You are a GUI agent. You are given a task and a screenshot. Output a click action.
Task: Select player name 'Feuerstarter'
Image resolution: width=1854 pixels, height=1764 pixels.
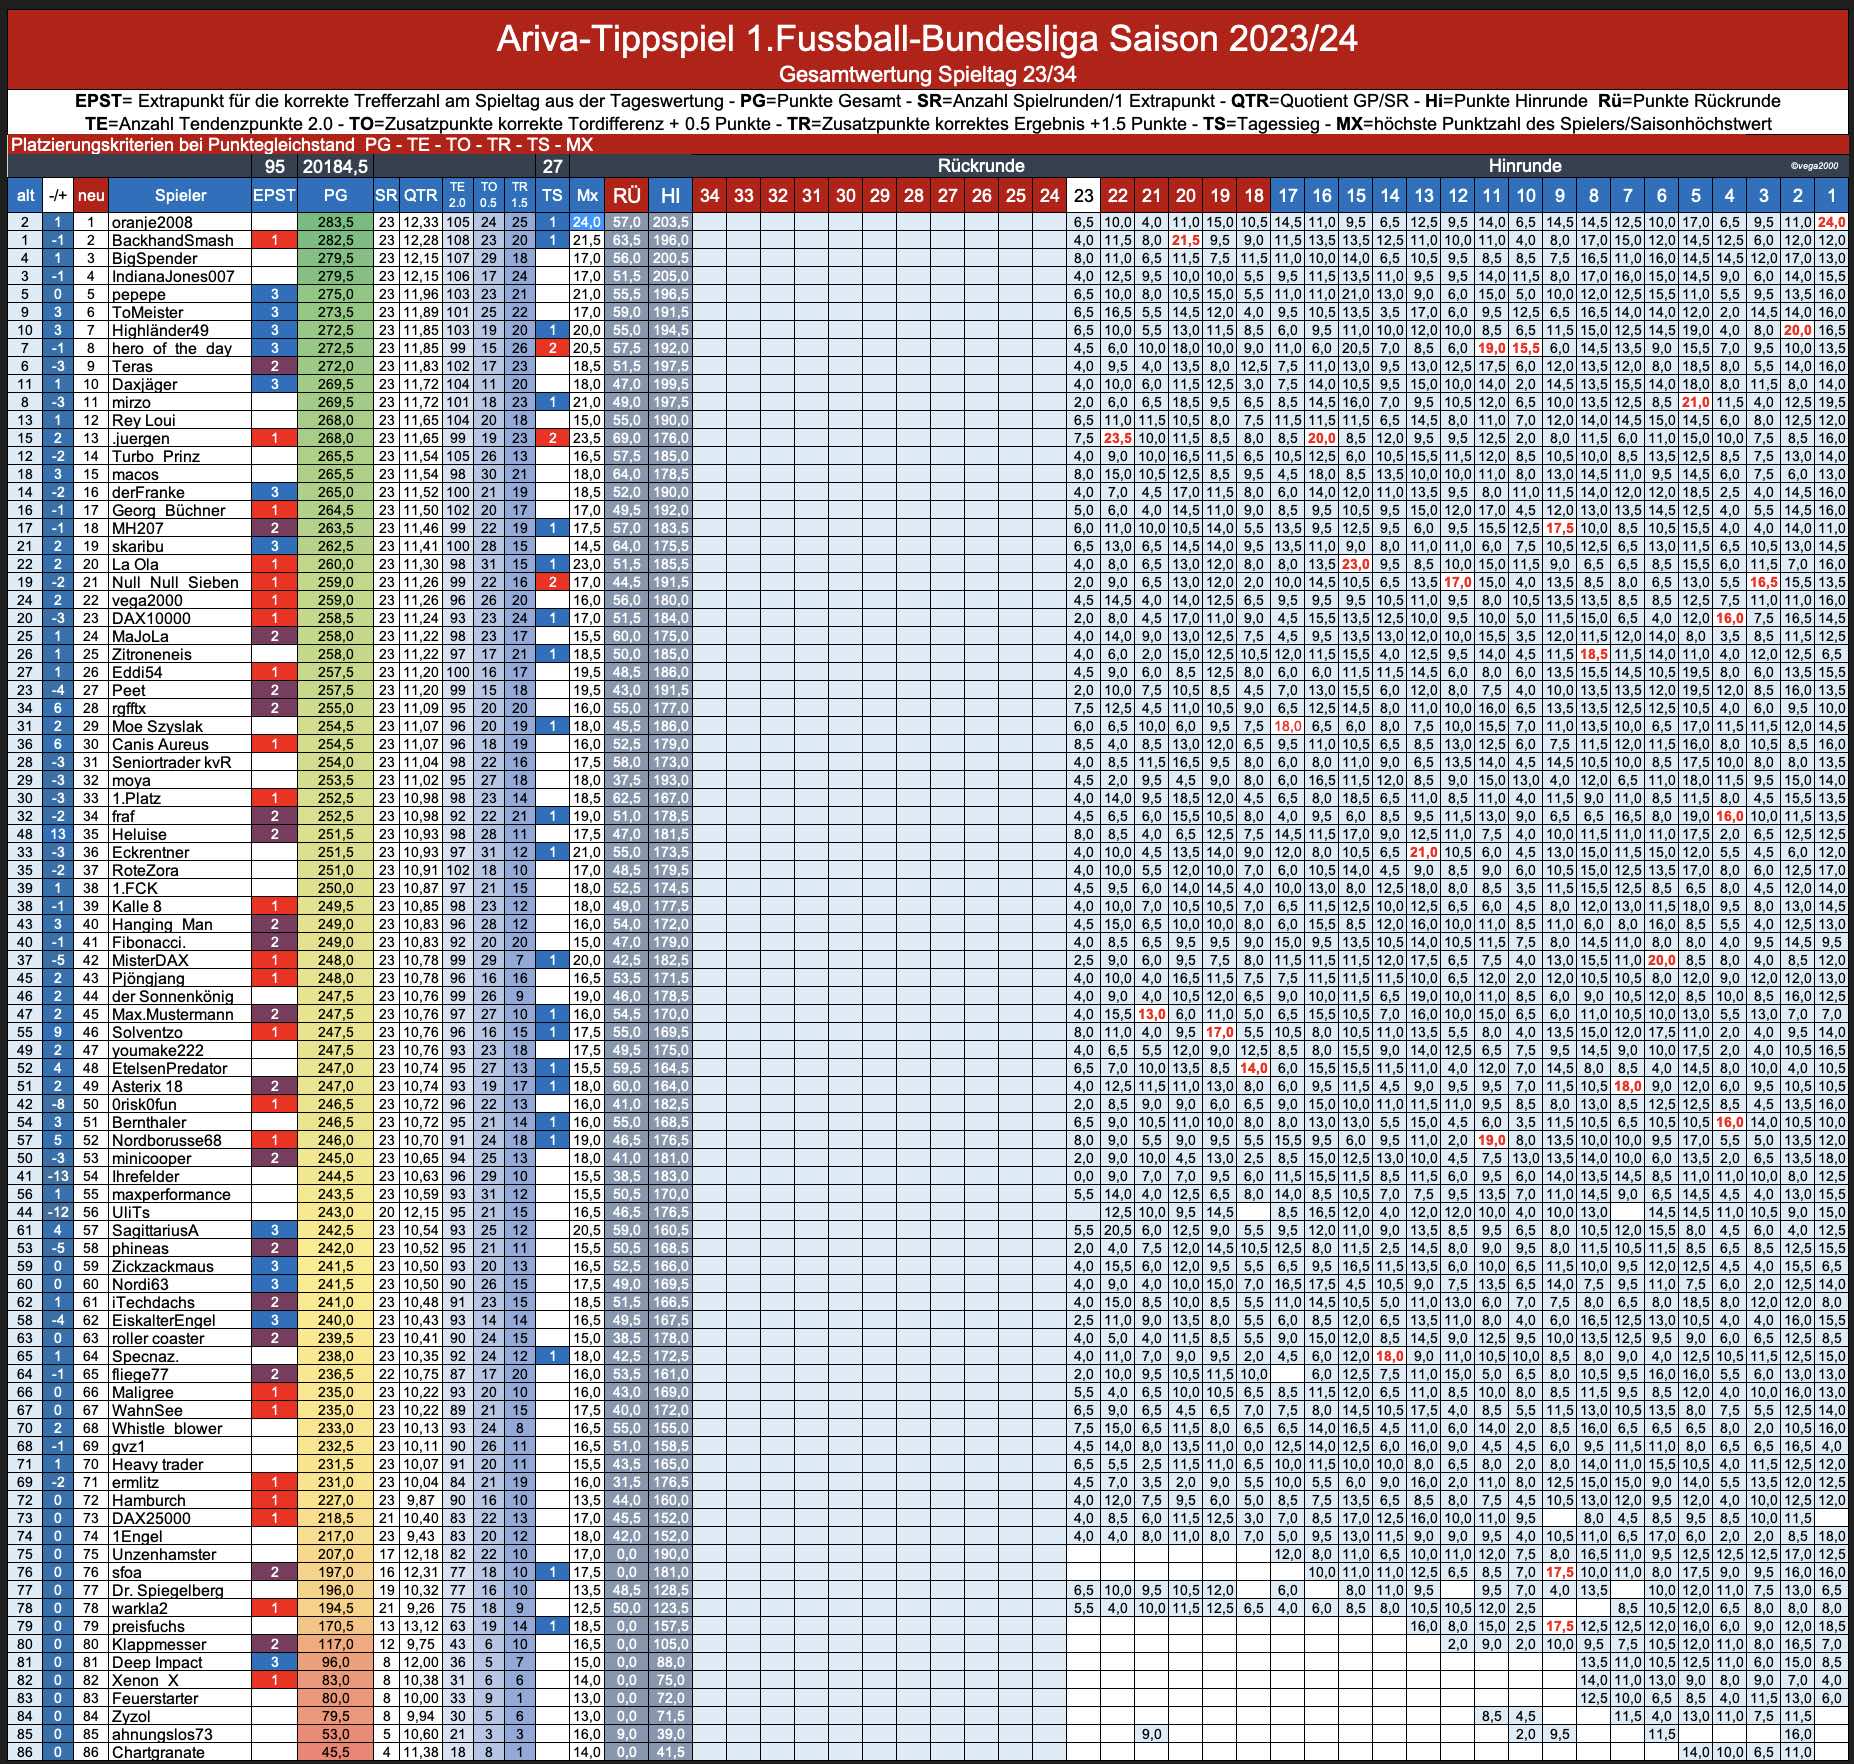pos(155,1698)
